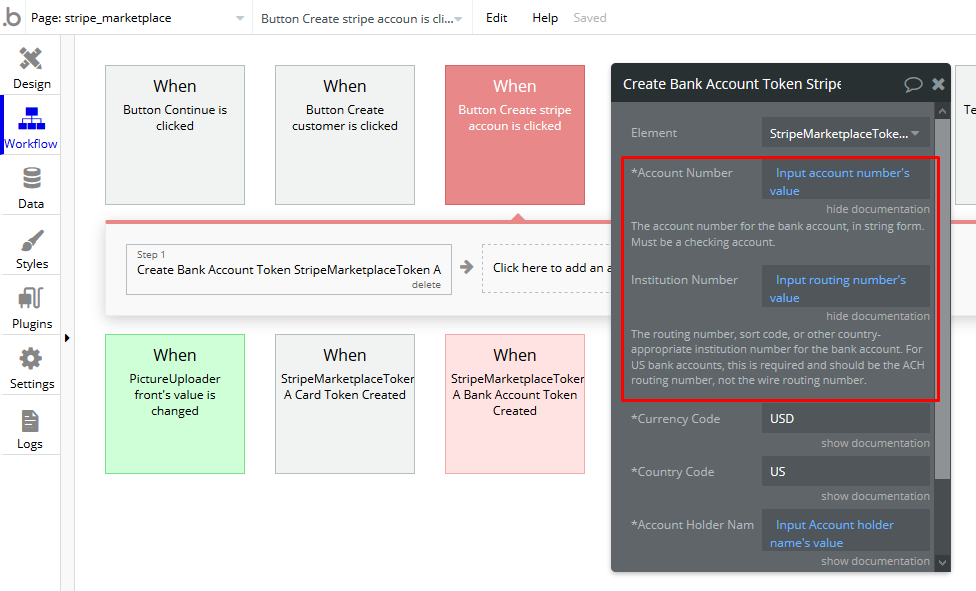Open the Styles brush icon
This screenshot has width=976, height=591.
pyautogui.click(x=32, y=240)
